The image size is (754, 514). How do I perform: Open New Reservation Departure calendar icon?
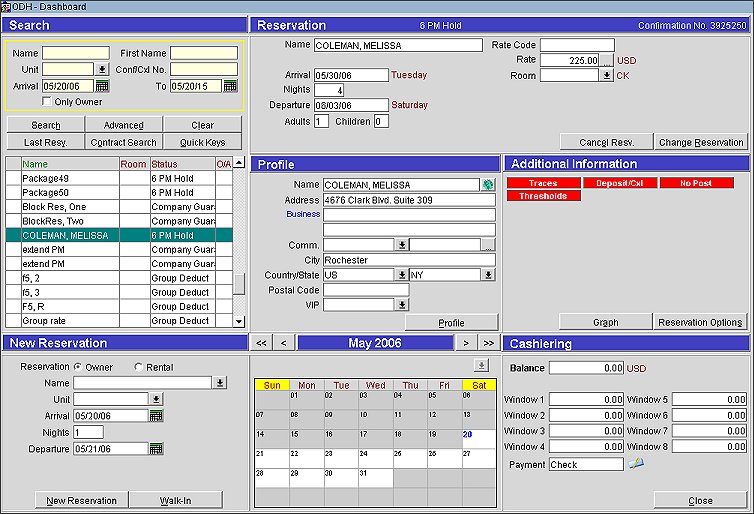156,448
